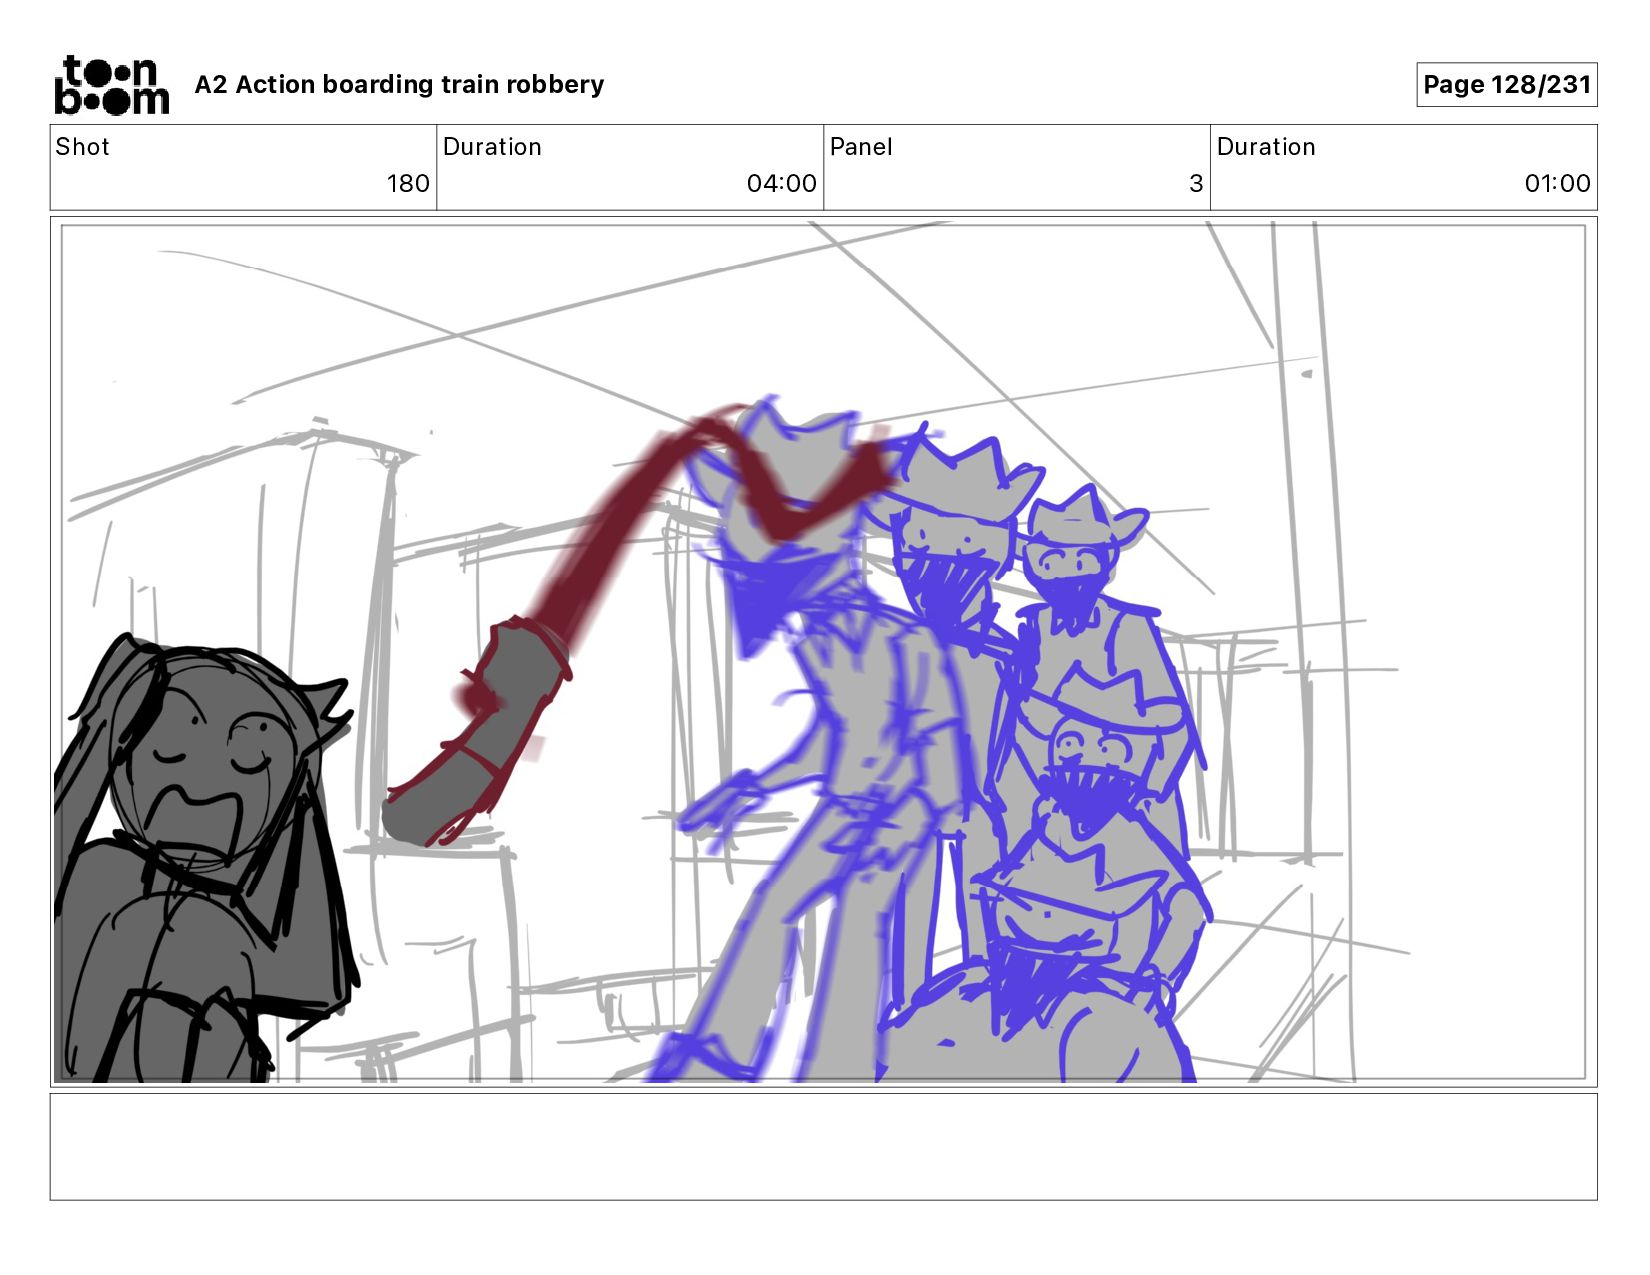Click the 'Shot' header label
The image size is (1650, 1275).
pos(82,147)
